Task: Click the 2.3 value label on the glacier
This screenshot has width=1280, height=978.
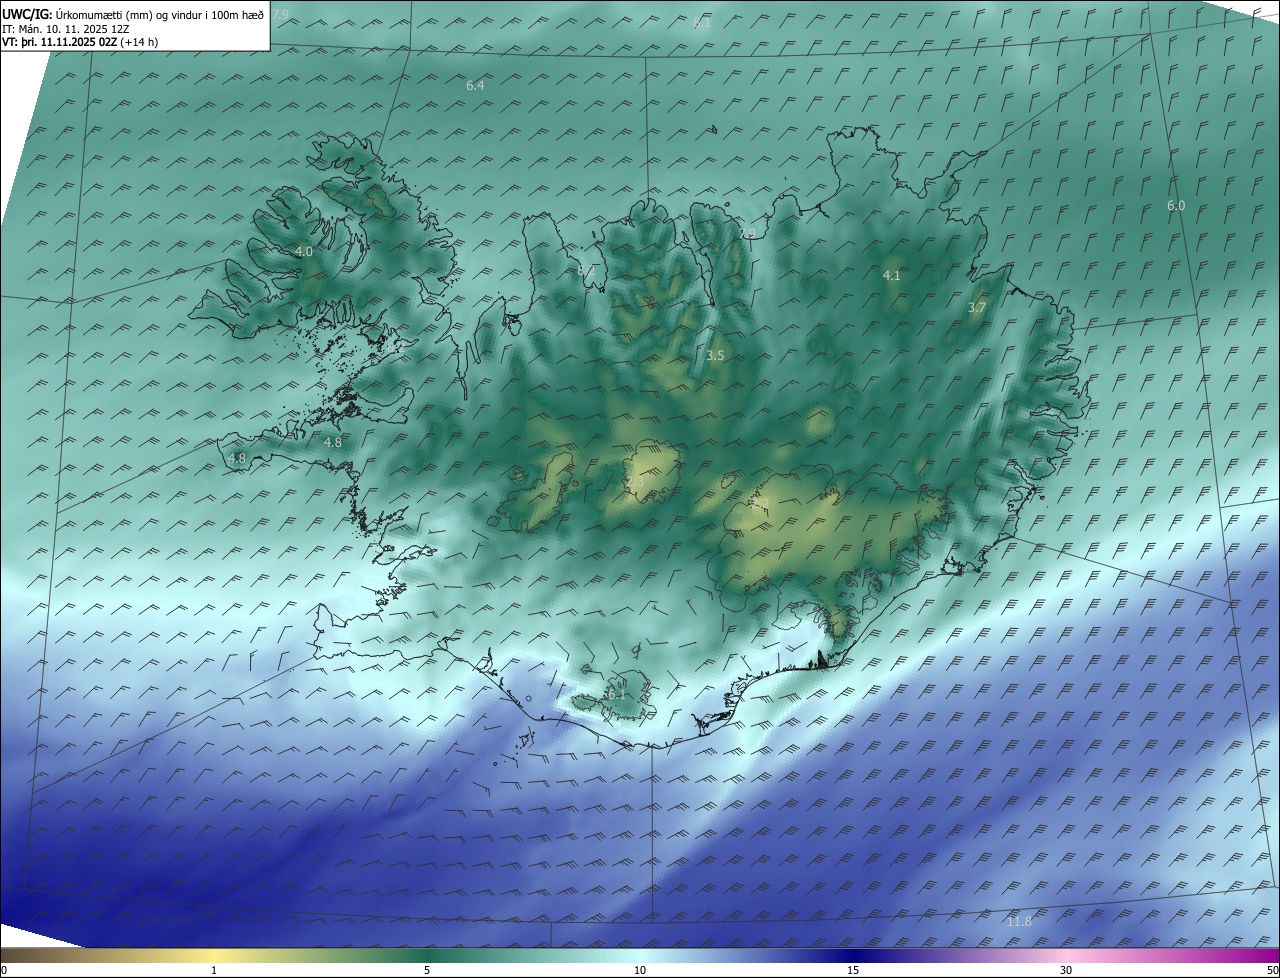Action: [635, 482]
